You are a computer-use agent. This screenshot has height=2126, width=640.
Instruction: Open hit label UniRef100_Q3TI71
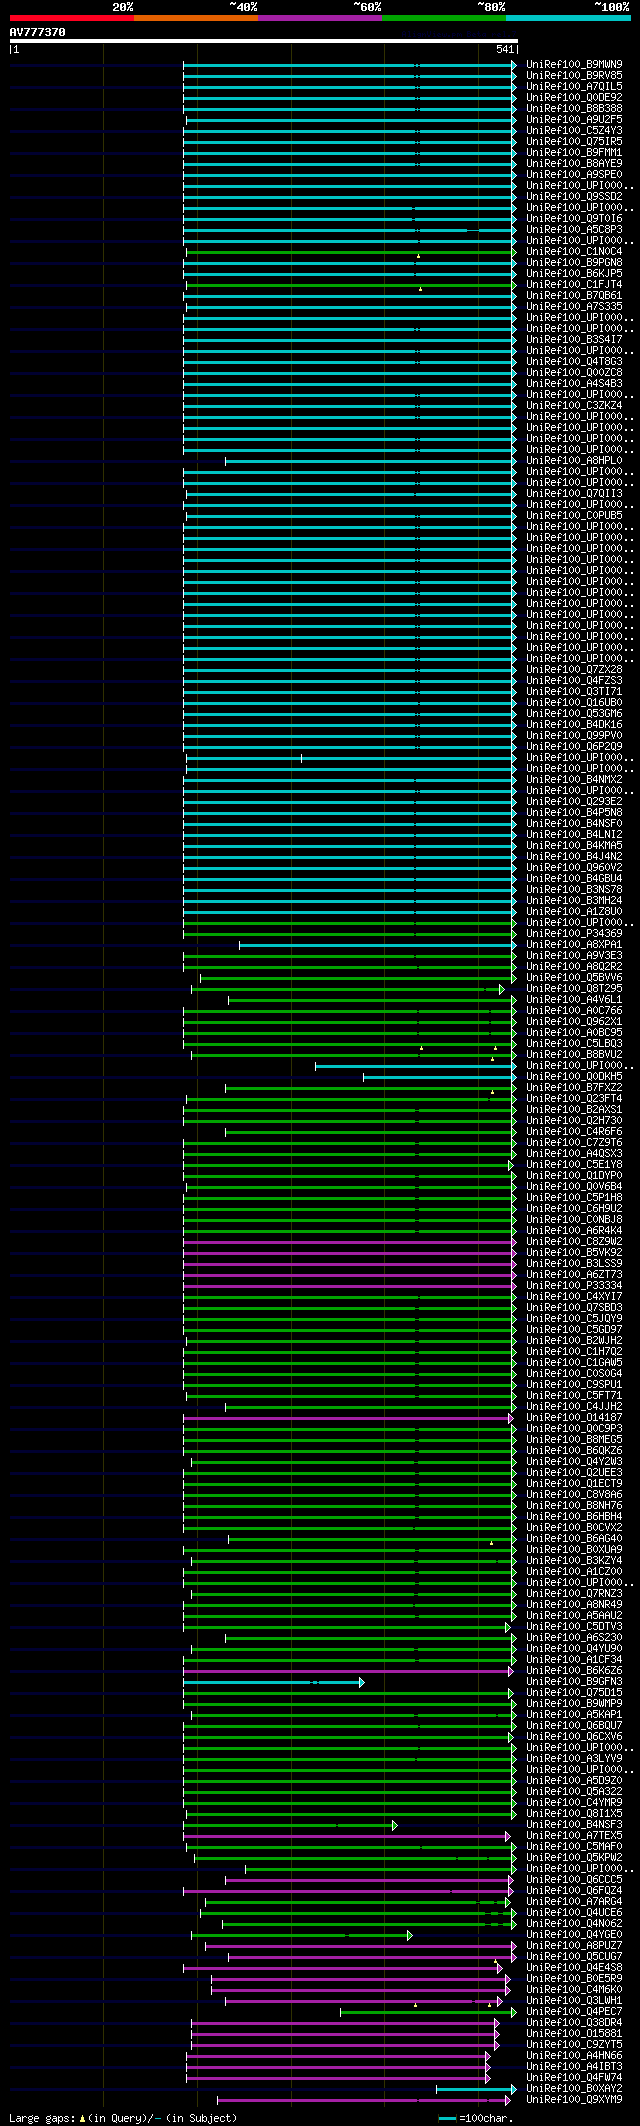(574, 692)
